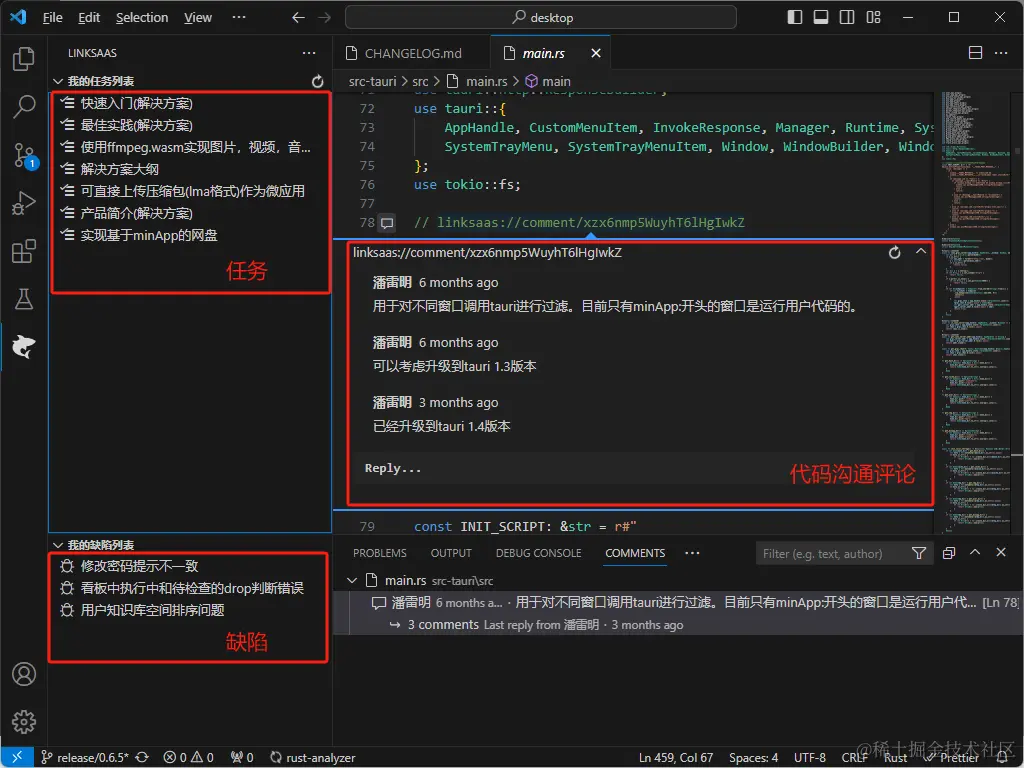Toggle primary side bar layout icon
1024x768 pixels.
tap(795, 18)
